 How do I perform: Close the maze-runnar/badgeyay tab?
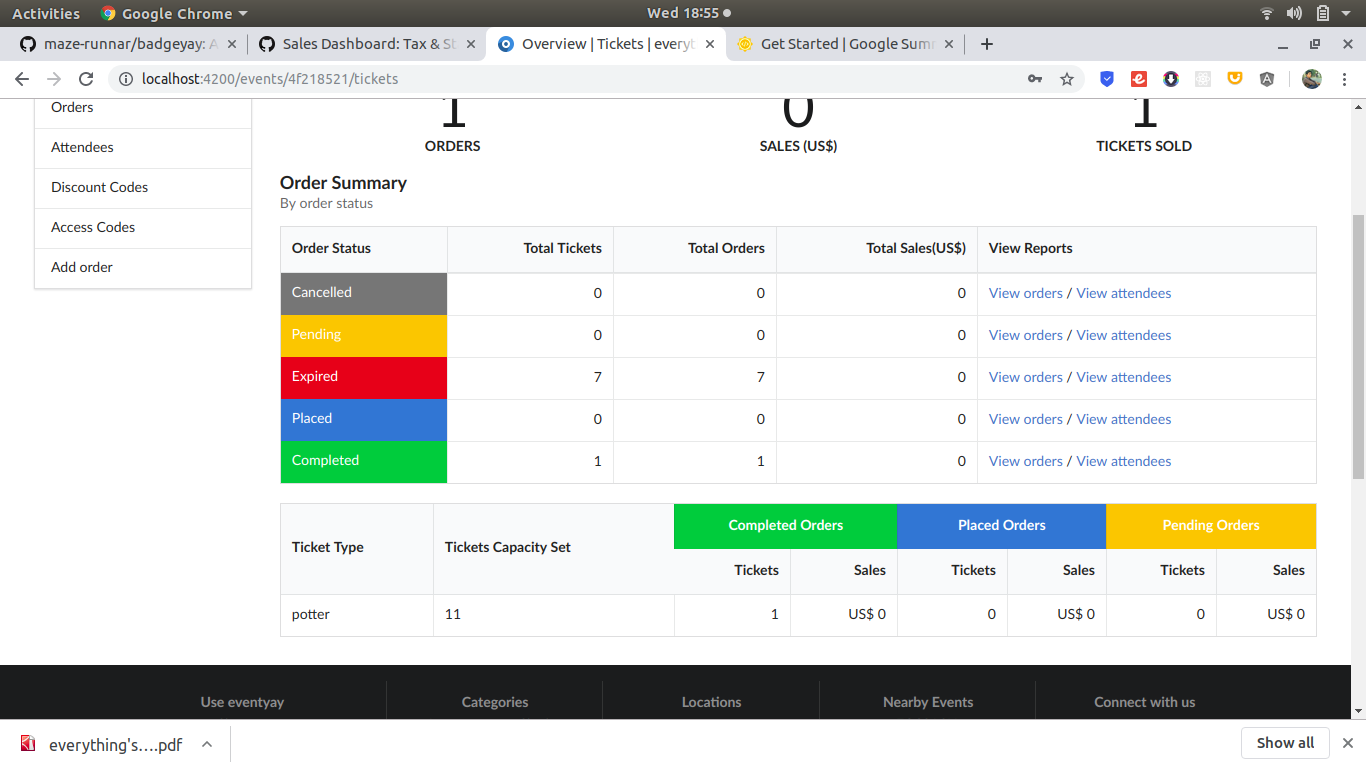232,44
